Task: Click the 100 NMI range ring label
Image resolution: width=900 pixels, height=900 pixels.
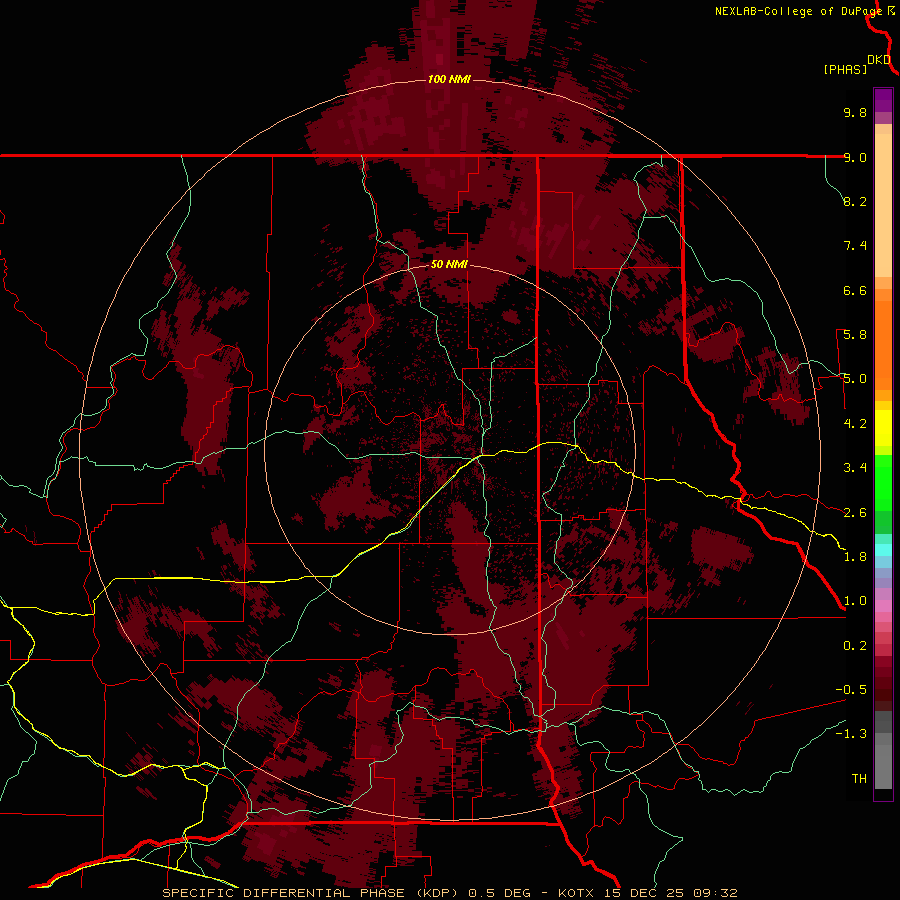Action: click(x=449, y=79)
